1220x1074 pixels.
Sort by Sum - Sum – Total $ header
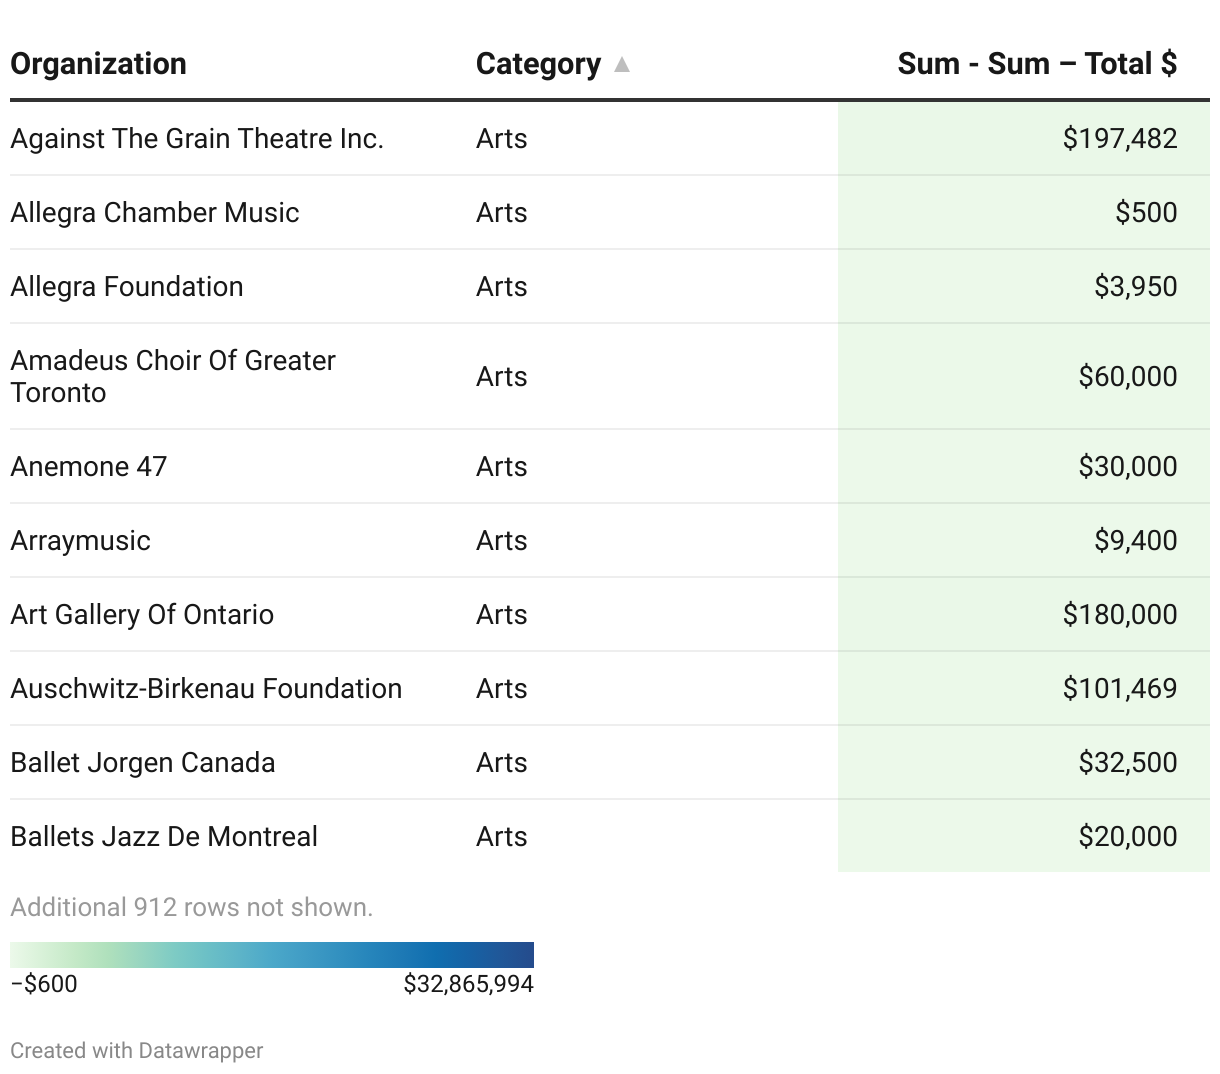tap(1036, 64)
